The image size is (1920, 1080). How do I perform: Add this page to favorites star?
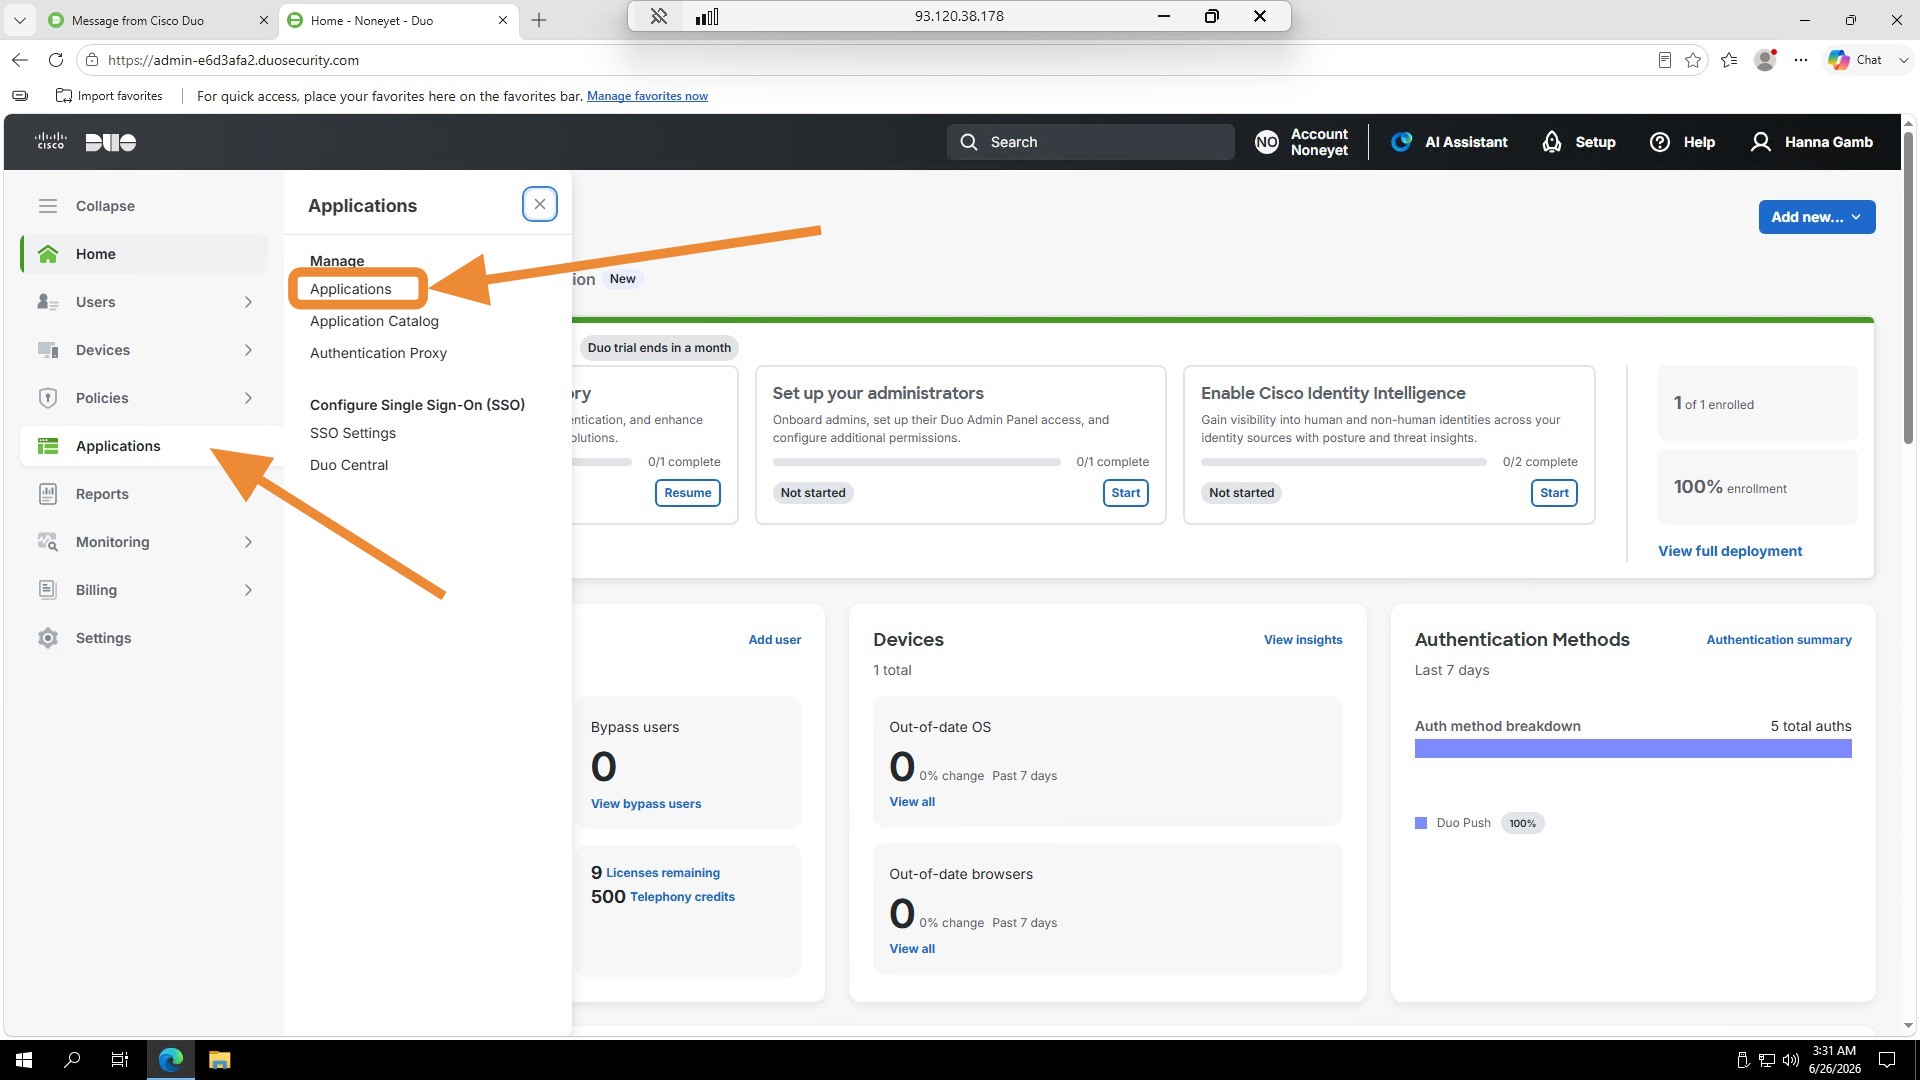[1693, 60]
